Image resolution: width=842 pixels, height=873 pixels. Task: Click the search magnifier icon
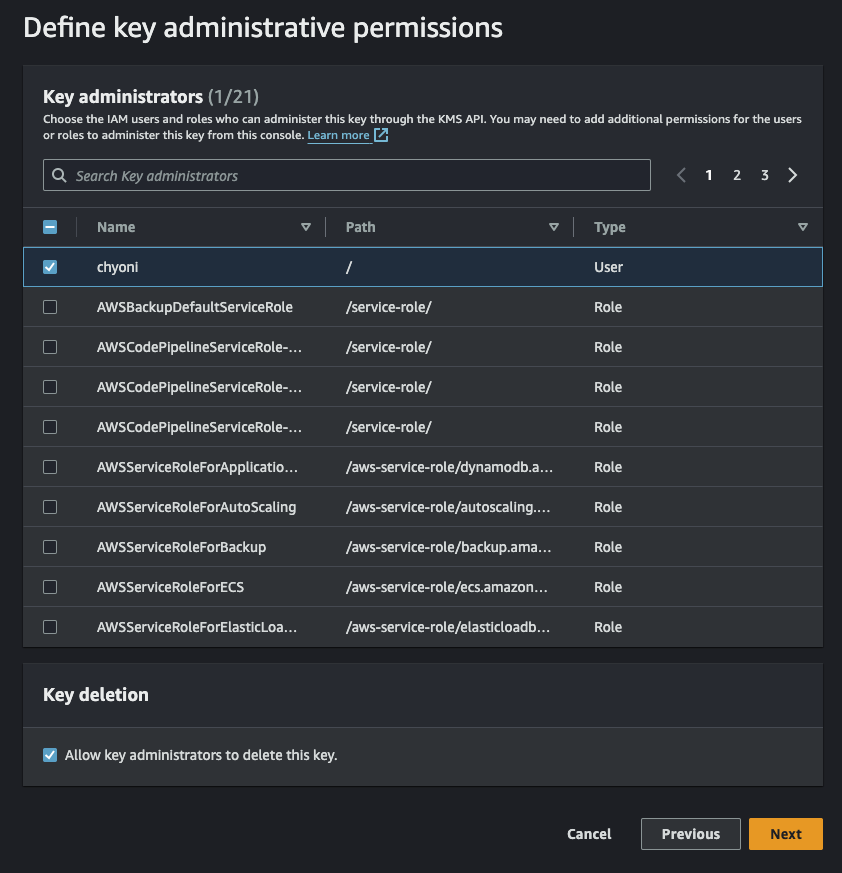tap(59, 175)
